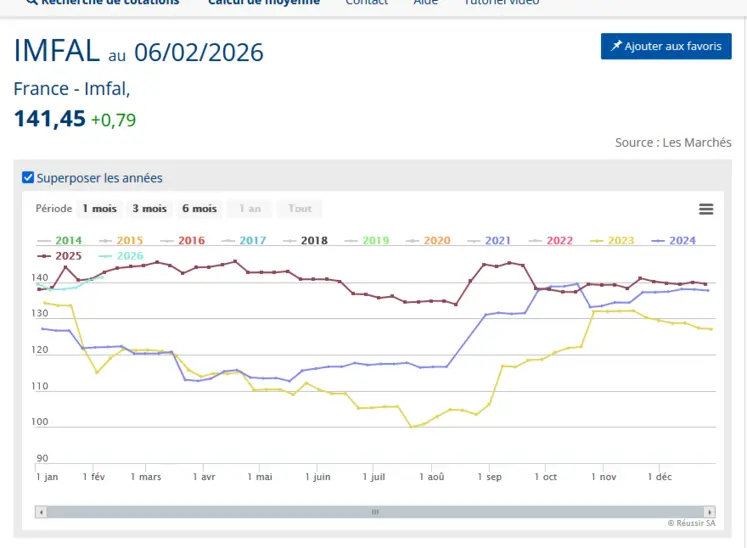Go to the Contact page link
Screen dimensions: 747x548
tap(366, 3)
